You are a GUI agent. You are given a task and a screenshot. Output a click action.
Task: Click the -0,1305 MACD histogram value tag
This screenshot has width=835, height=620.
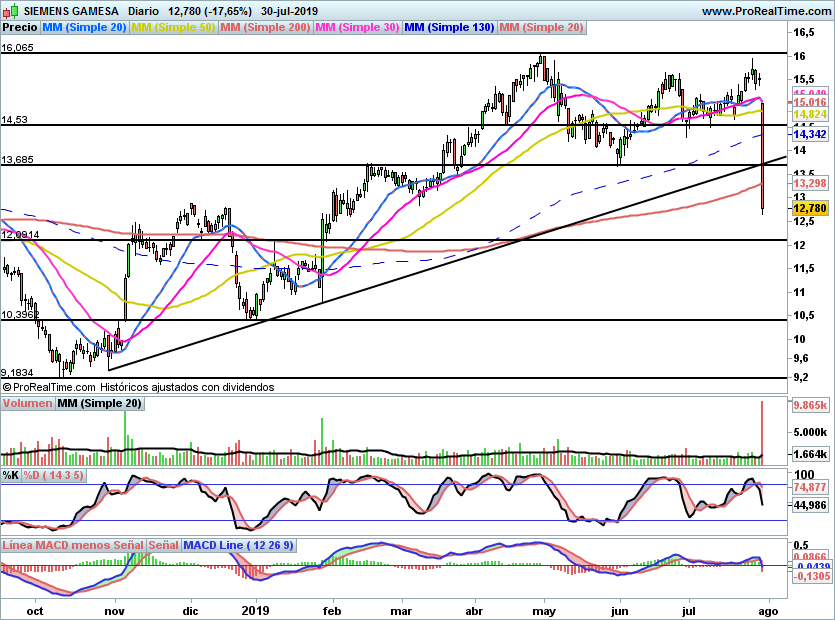(x=812, y=576)
